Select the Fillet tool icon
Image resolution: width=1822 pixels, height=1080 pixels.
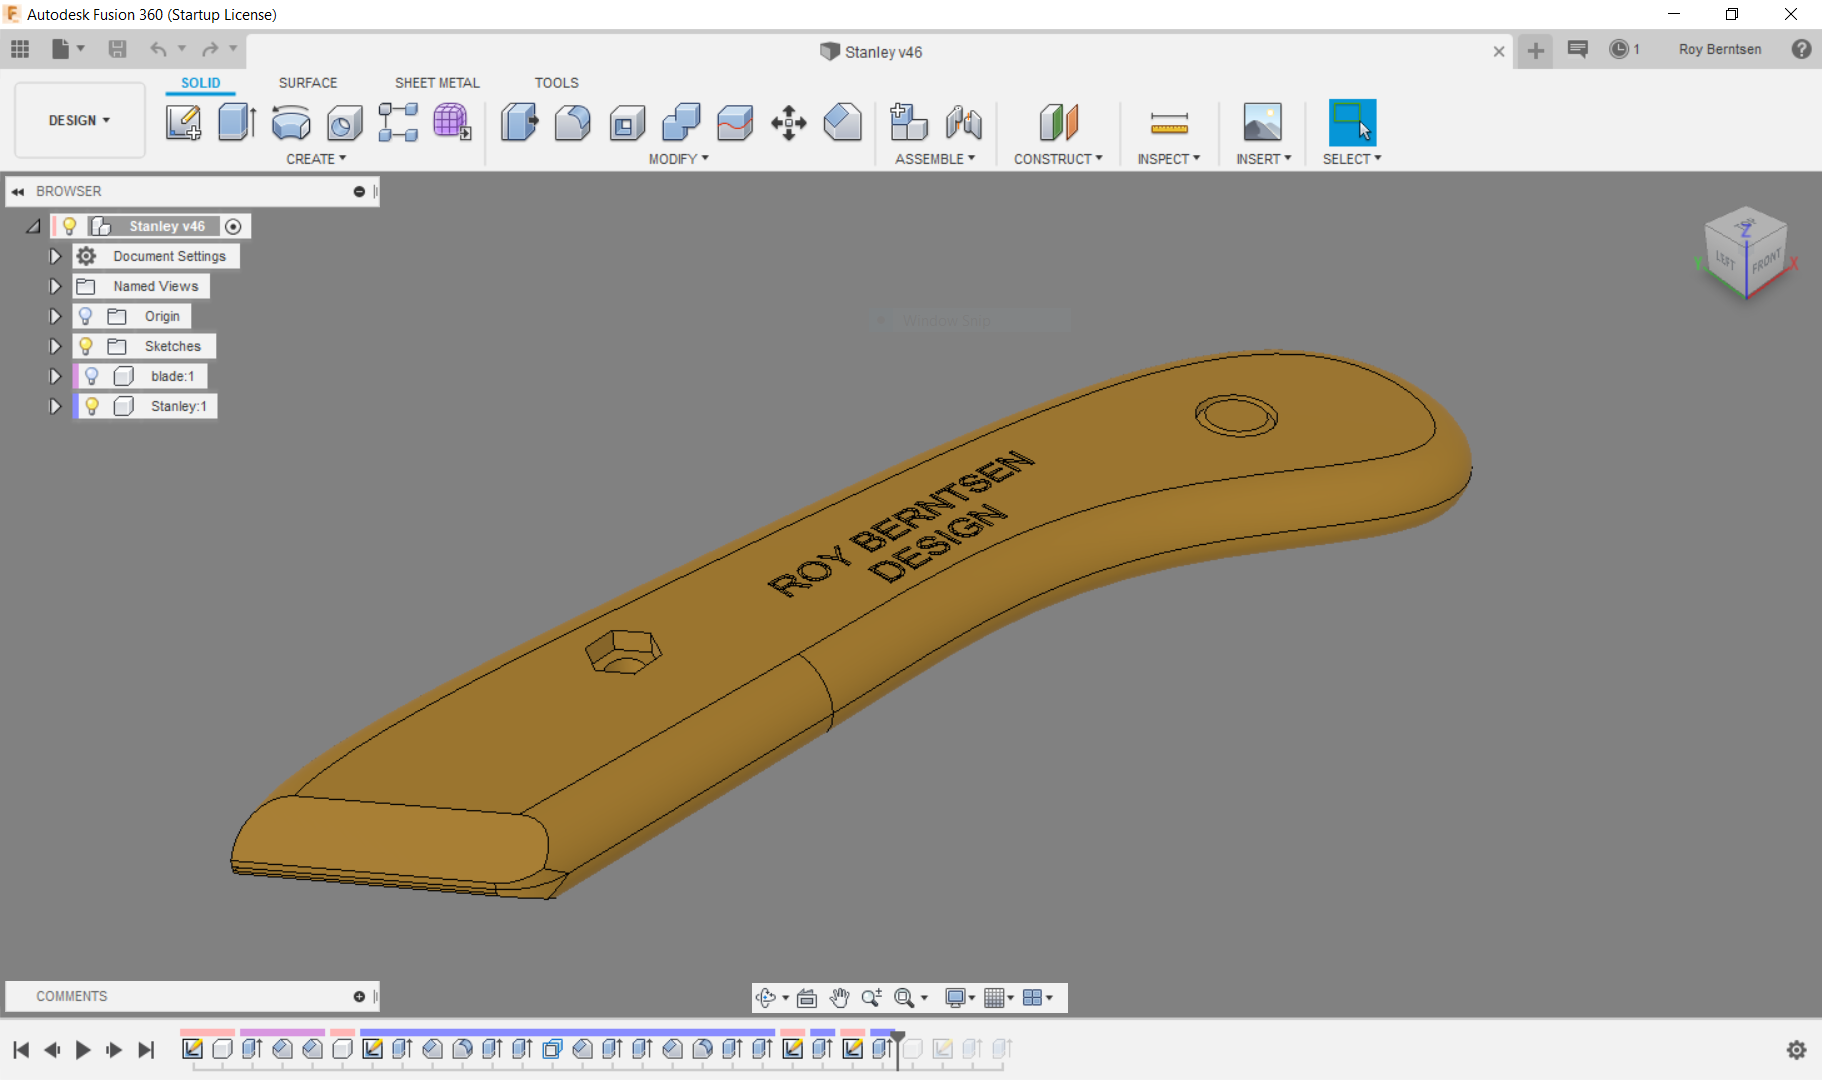click(573, 122)
